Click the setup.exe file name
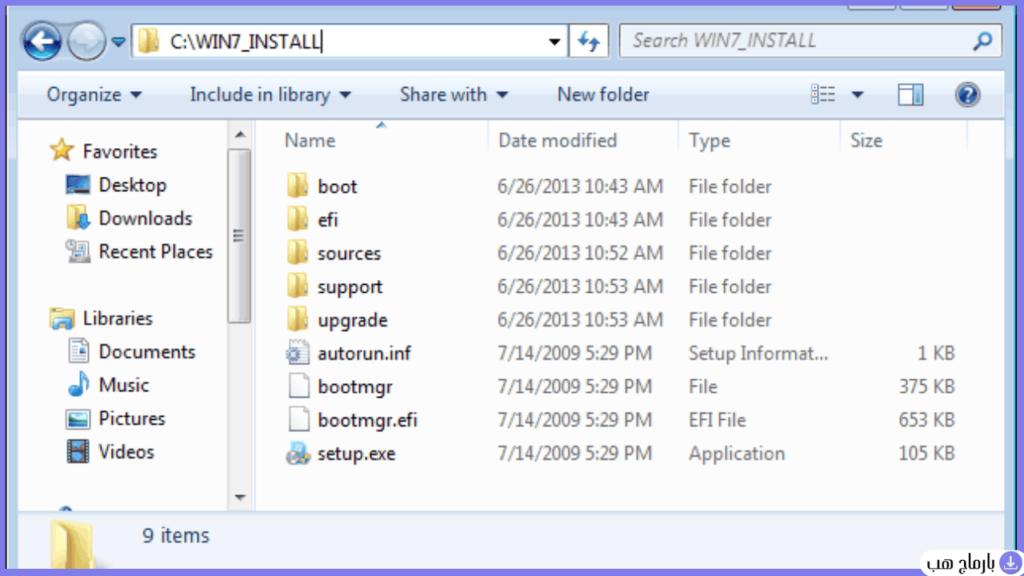The width and height of the screenshot is (1024, 576). pyautogui.click(x=357, y=454)
